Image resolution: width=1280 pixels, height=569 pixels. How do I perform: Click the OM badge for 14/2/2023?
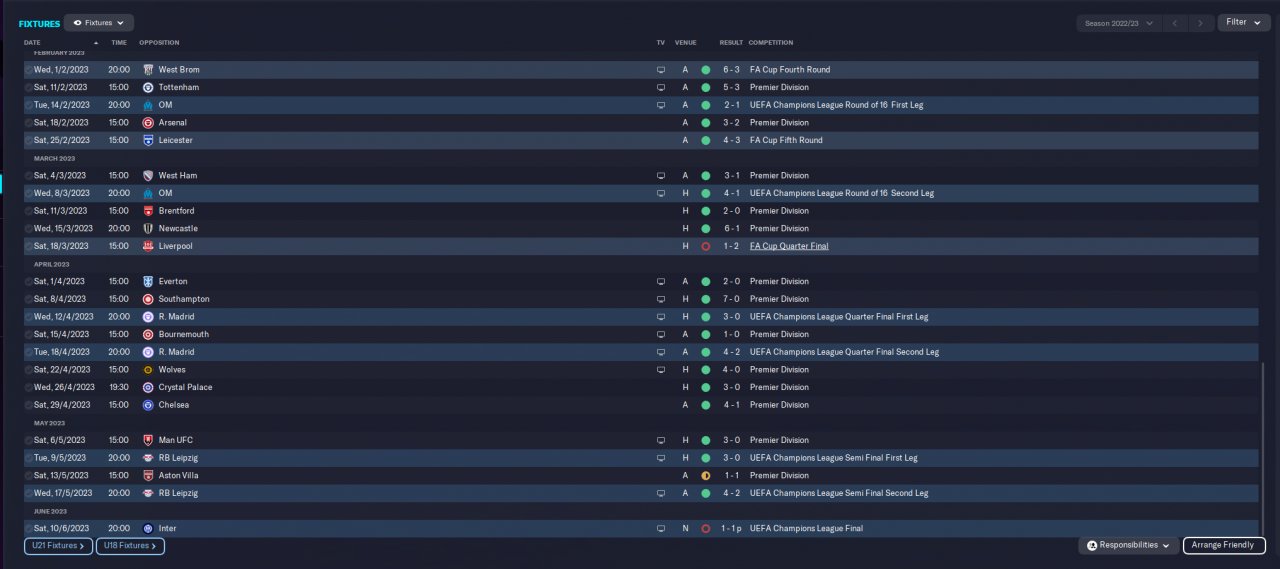coord(148,105)
